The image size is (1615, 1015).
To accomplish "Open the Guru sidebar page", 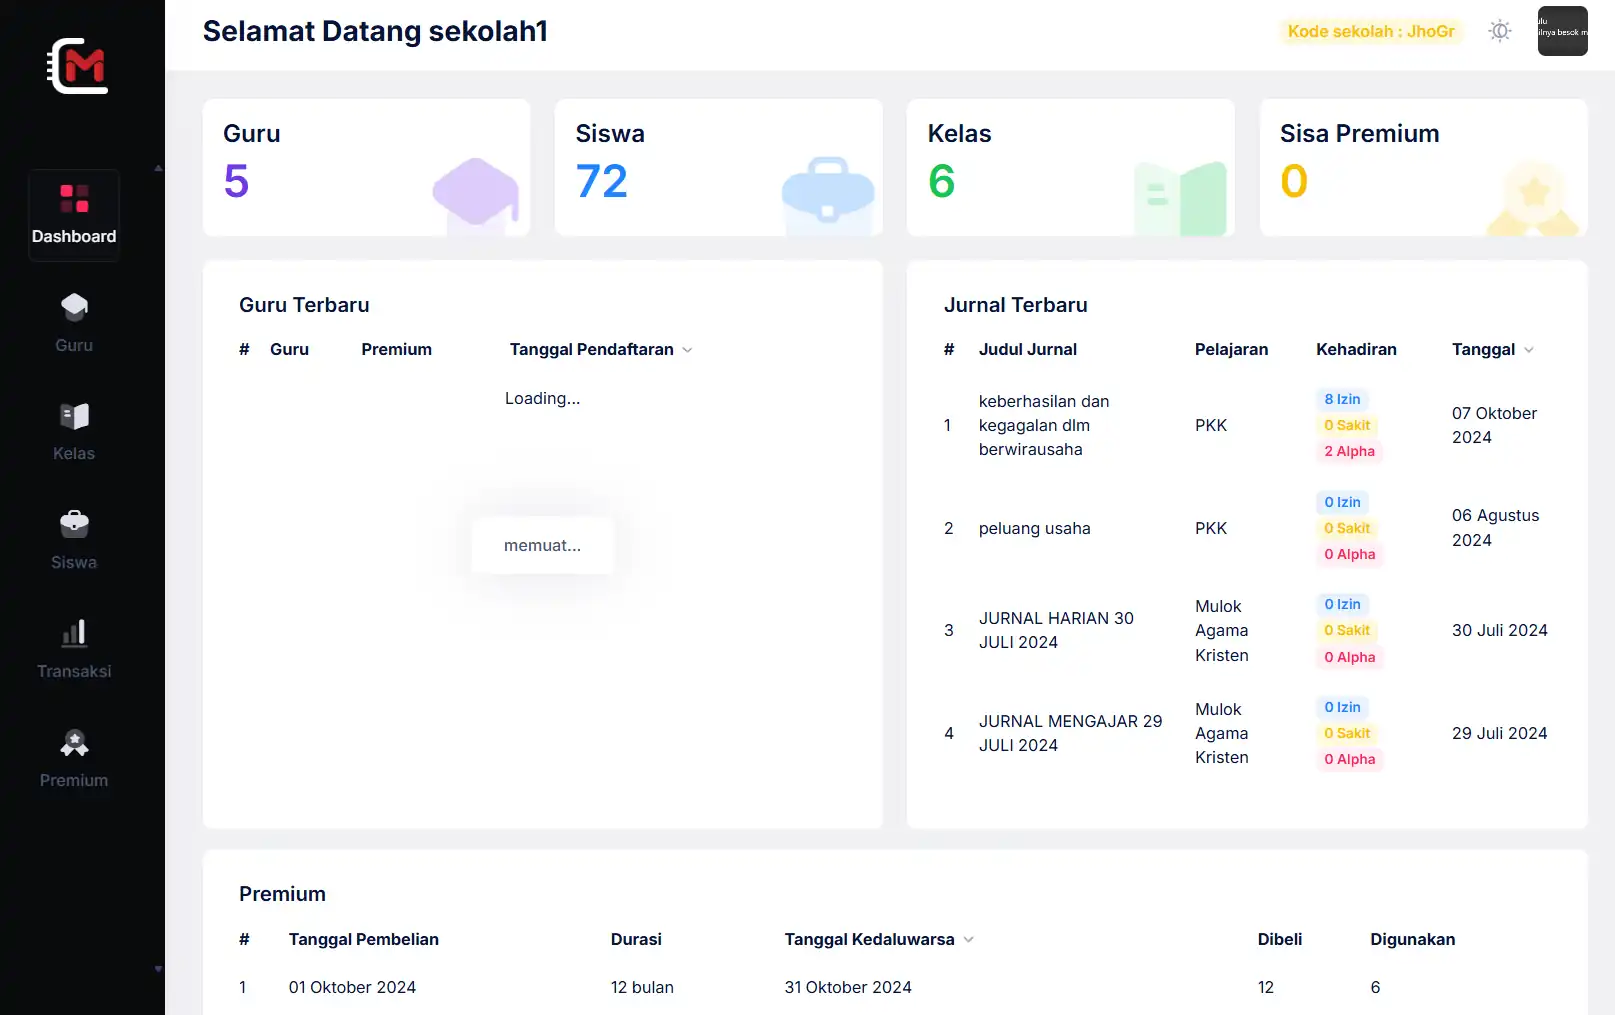I will tap(74, 323).
